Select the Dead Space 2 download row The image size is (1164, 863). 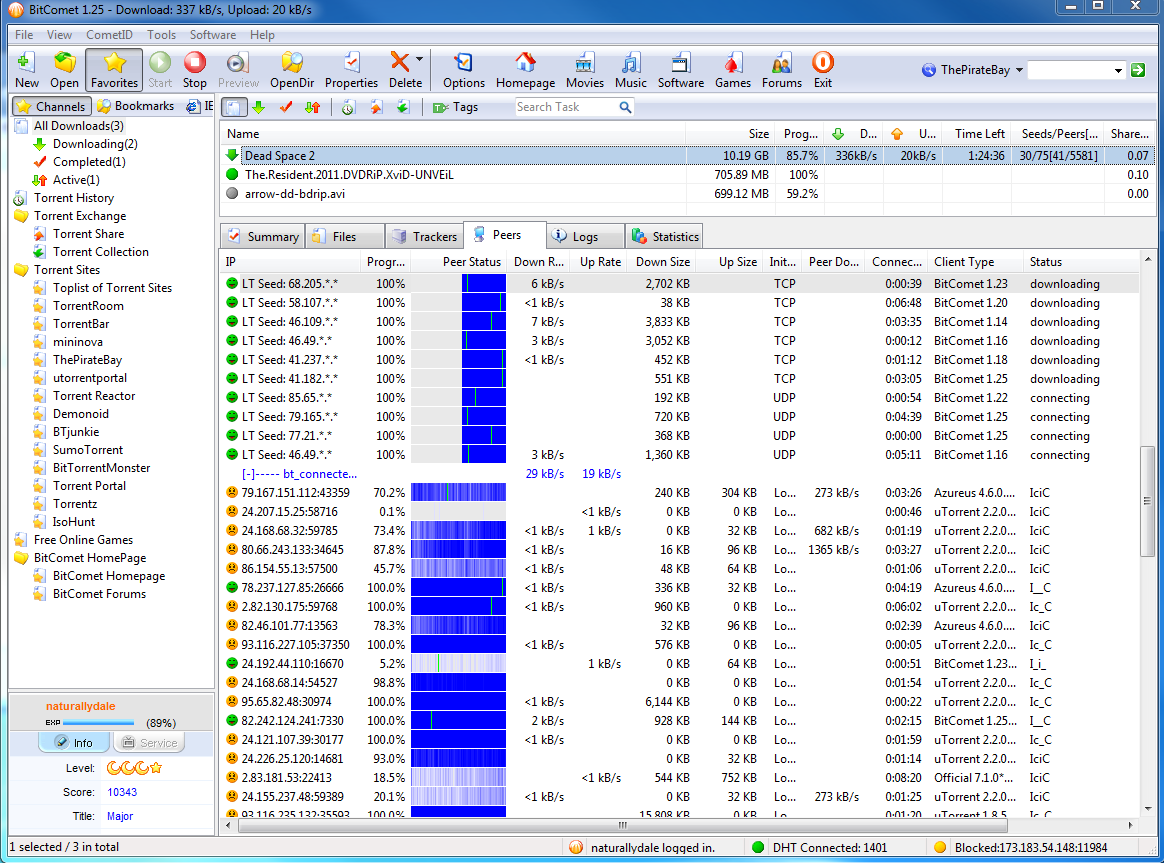[687, 156]
